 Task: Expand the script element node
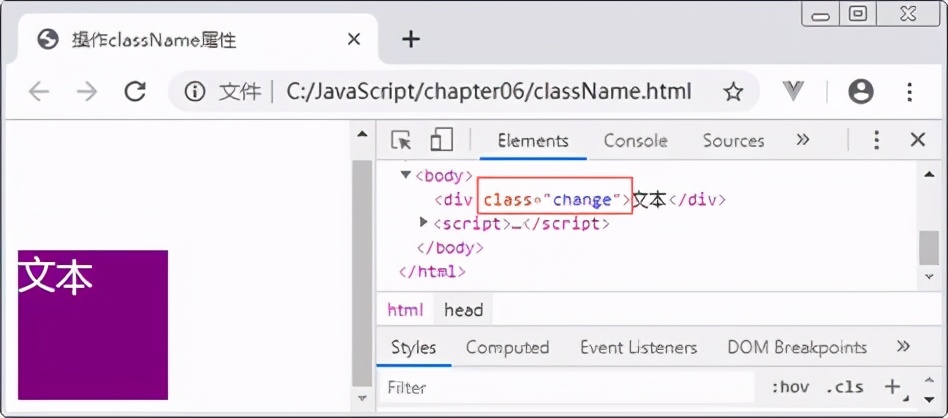pyautogui.click(x=424, y=223)
